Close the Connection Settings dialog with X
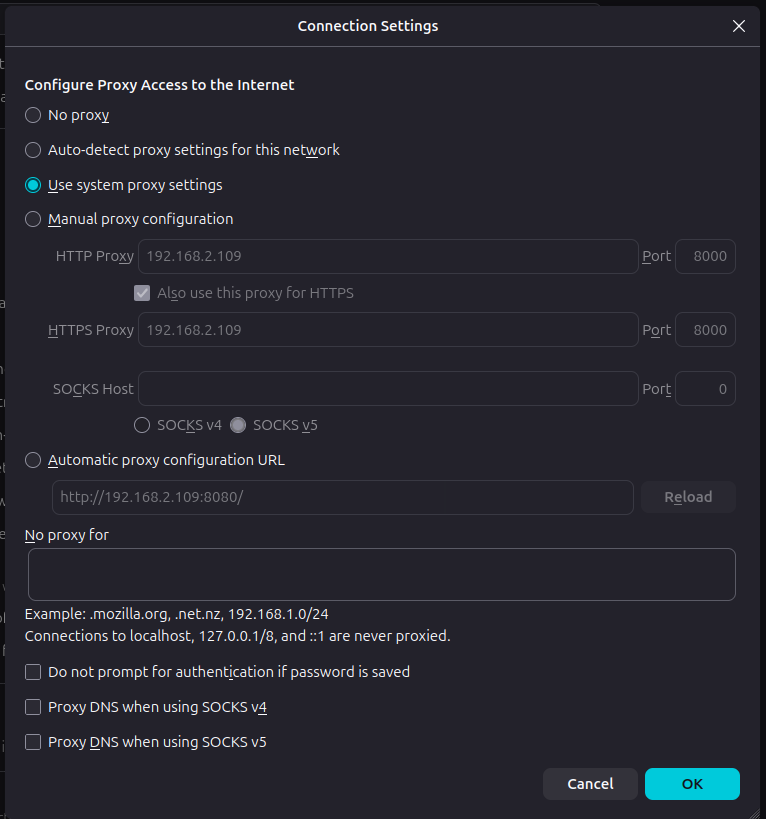 pyautogui.click(x=738, y=26)
